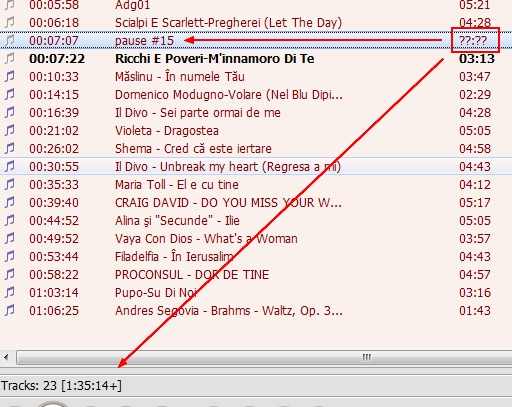Click note icon next to Măslinu track
The image size is (512, 407).
click(10, 76)
